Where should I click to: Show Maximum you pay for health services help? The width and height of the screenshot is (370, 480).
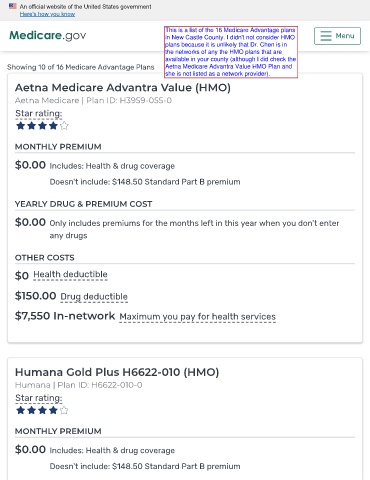[x=198, y=316]
